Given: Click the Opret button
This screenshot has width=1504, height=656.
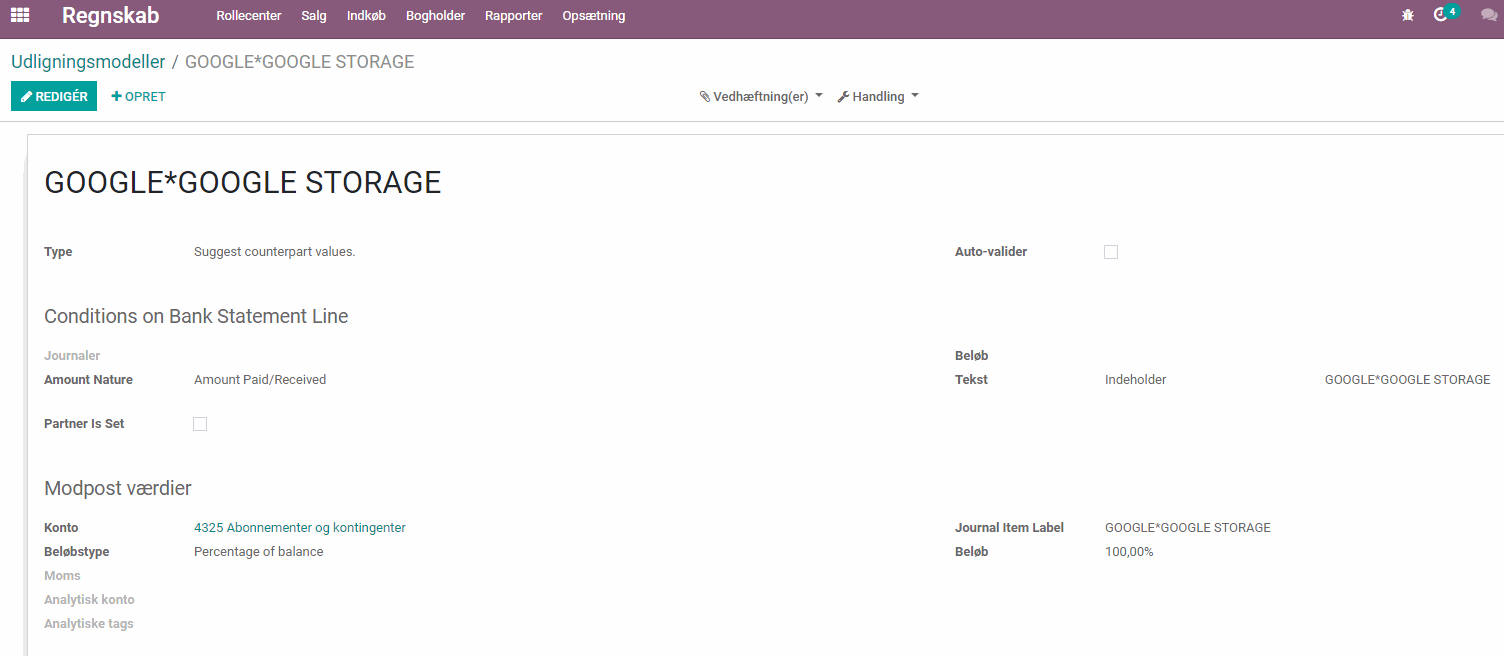Looking at the screenshot, I should pos(138,97).
